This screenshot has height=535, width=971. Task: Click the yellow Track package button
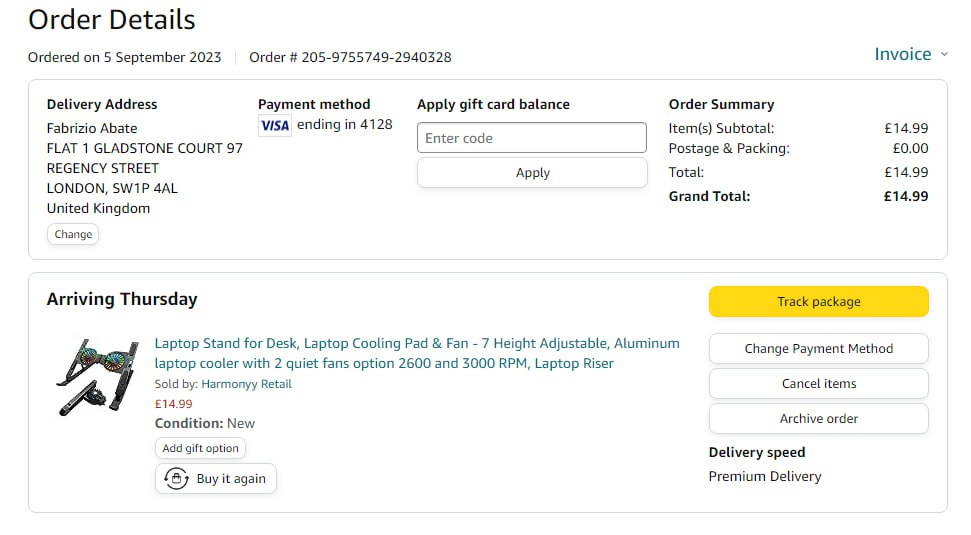tap(818, 302)
